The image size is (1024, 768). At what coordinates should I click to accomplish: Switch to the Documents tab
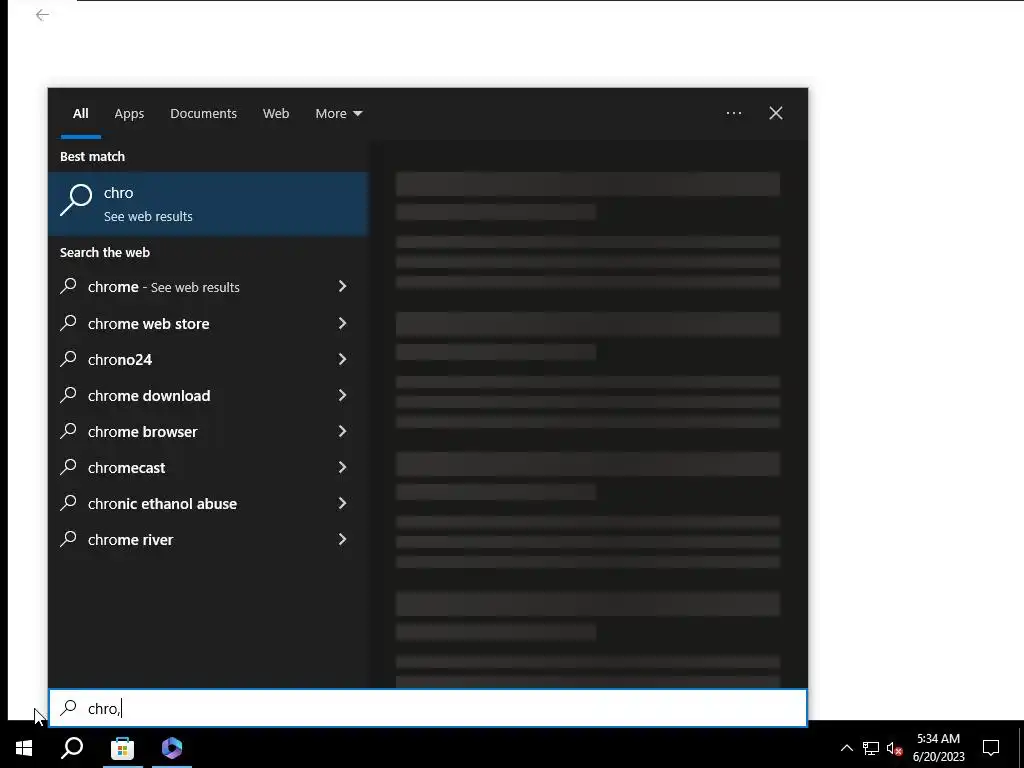pos(203,114)
